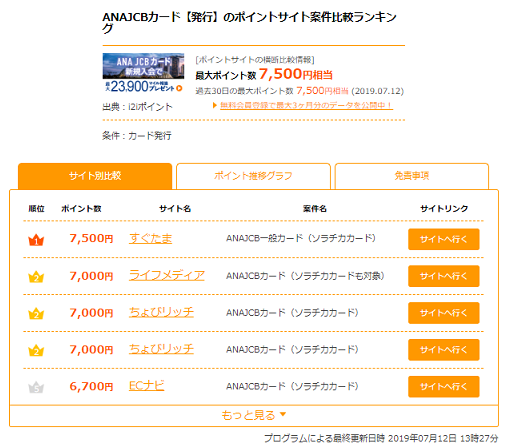Click the 条件：カード発行 text
507x448 pixels.
[x=137, y=136]
